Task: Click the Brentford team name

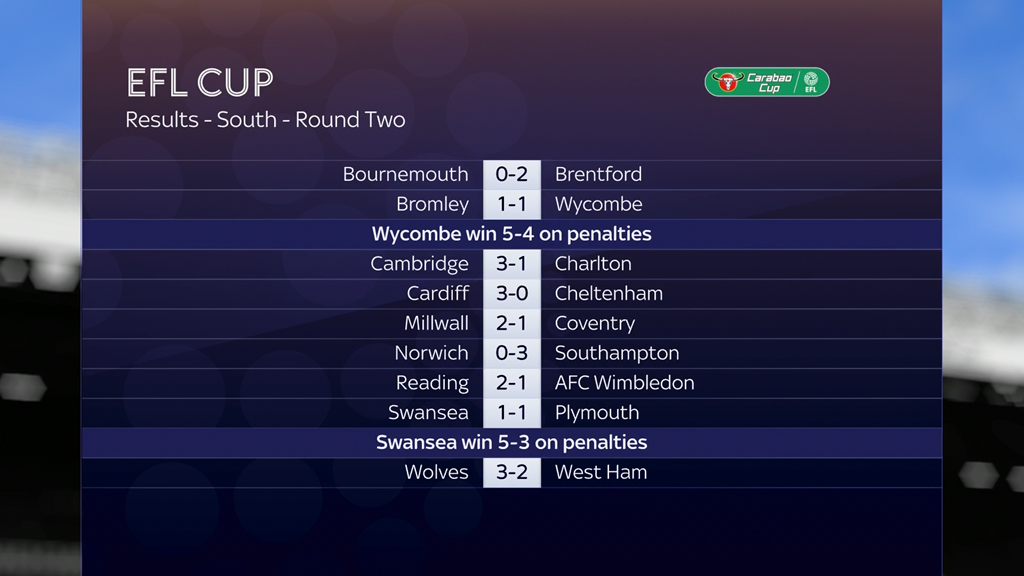Action: pyautogui.click(x=598, y=174)
